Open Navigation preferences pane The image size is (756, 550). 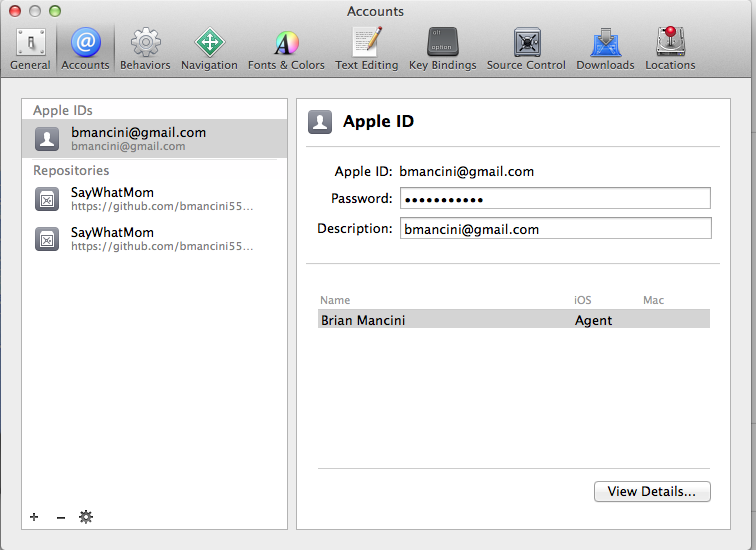209,49
